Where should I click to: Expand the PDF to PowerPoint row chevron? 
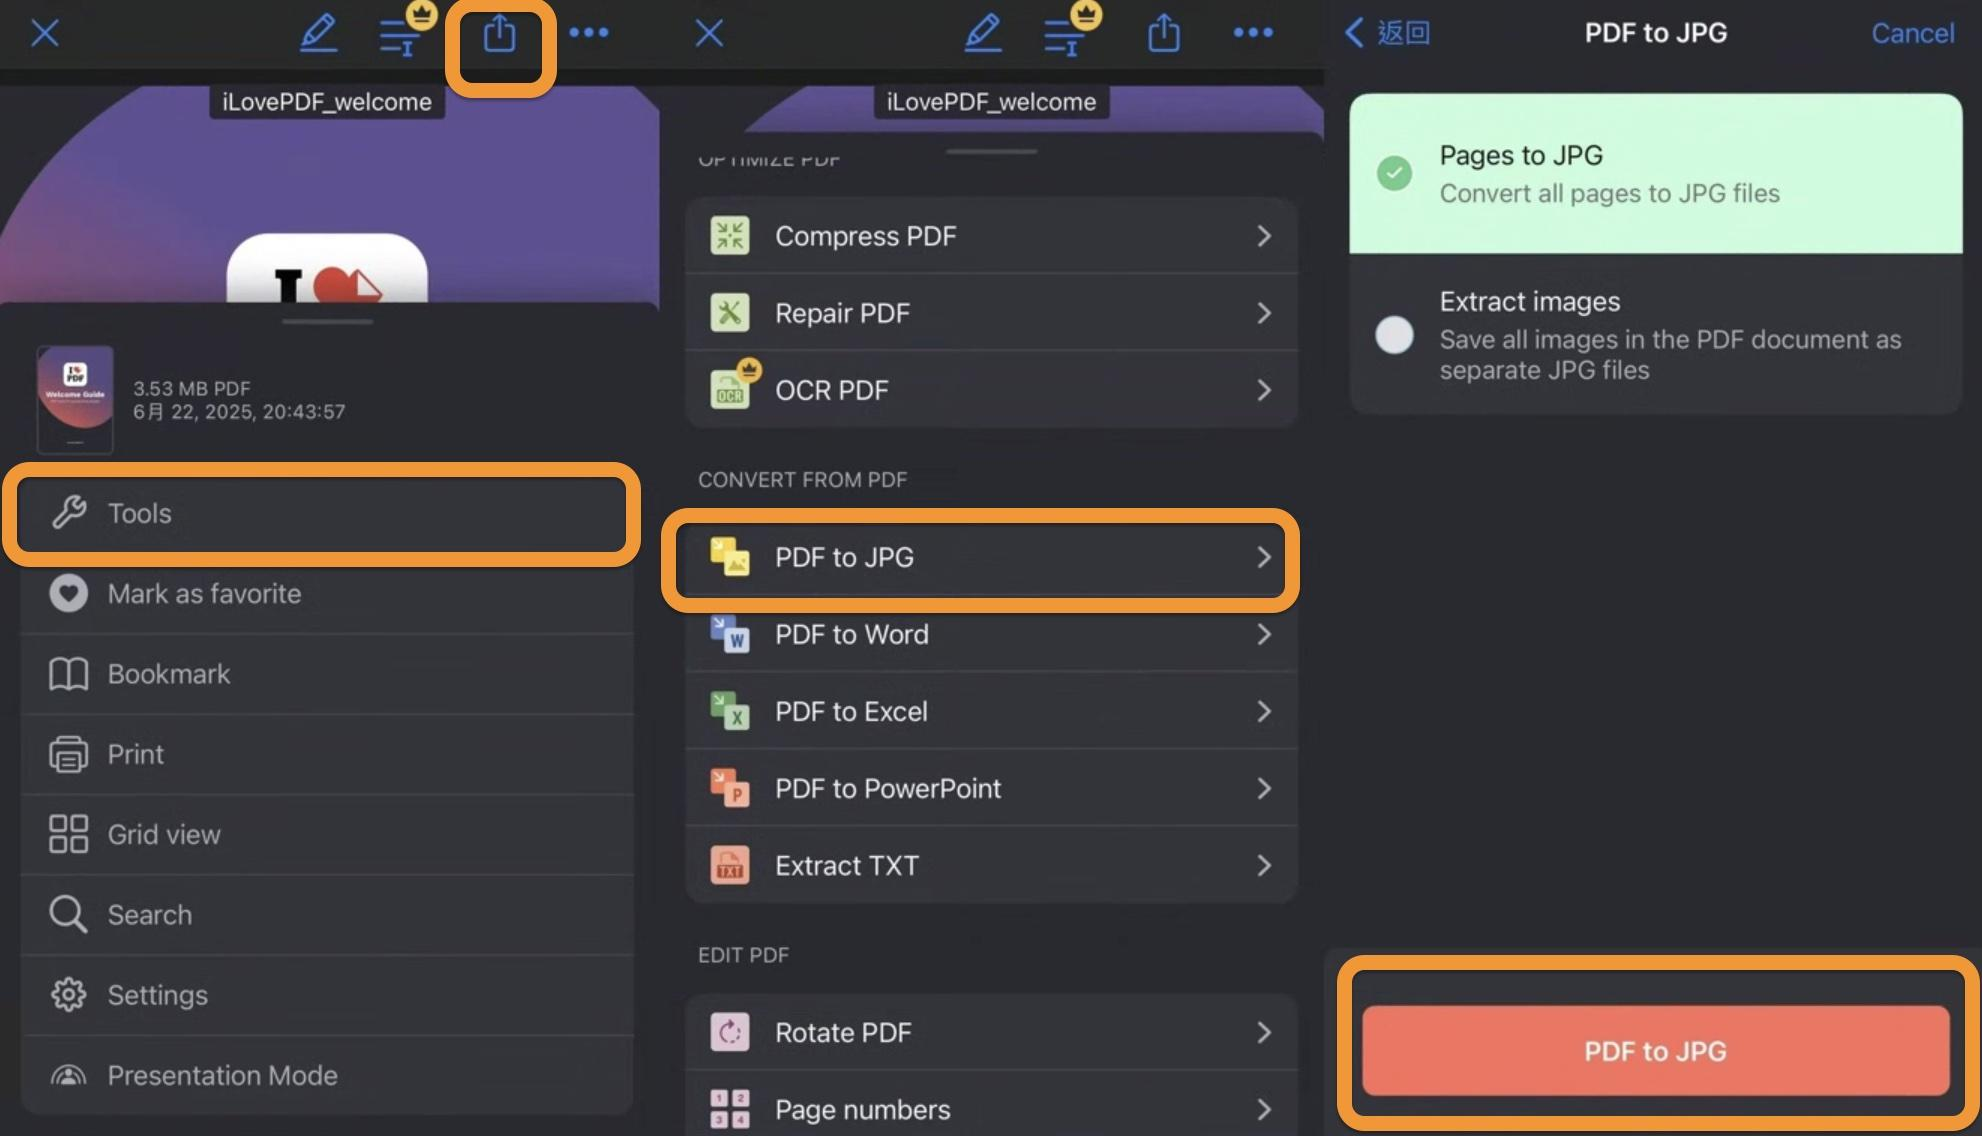coord(1264,788)
